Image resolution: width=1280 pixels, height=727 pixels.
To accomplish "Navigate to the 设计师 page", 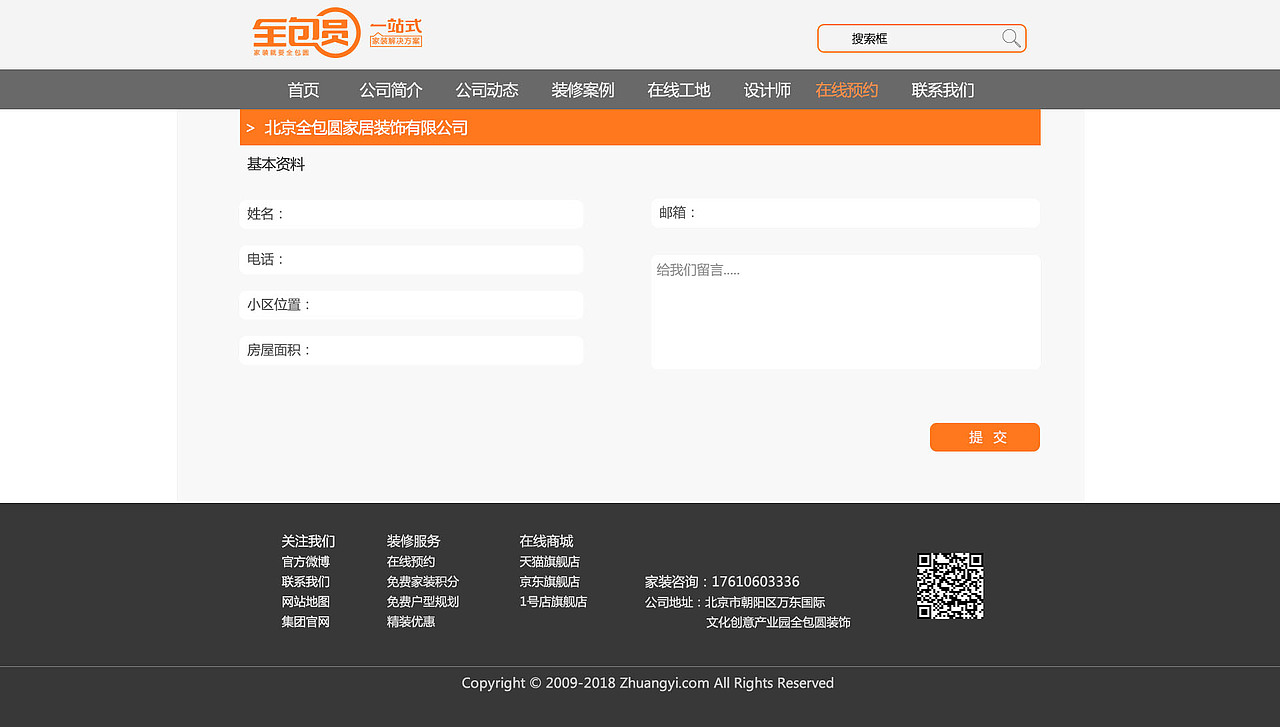I will 767,90.
